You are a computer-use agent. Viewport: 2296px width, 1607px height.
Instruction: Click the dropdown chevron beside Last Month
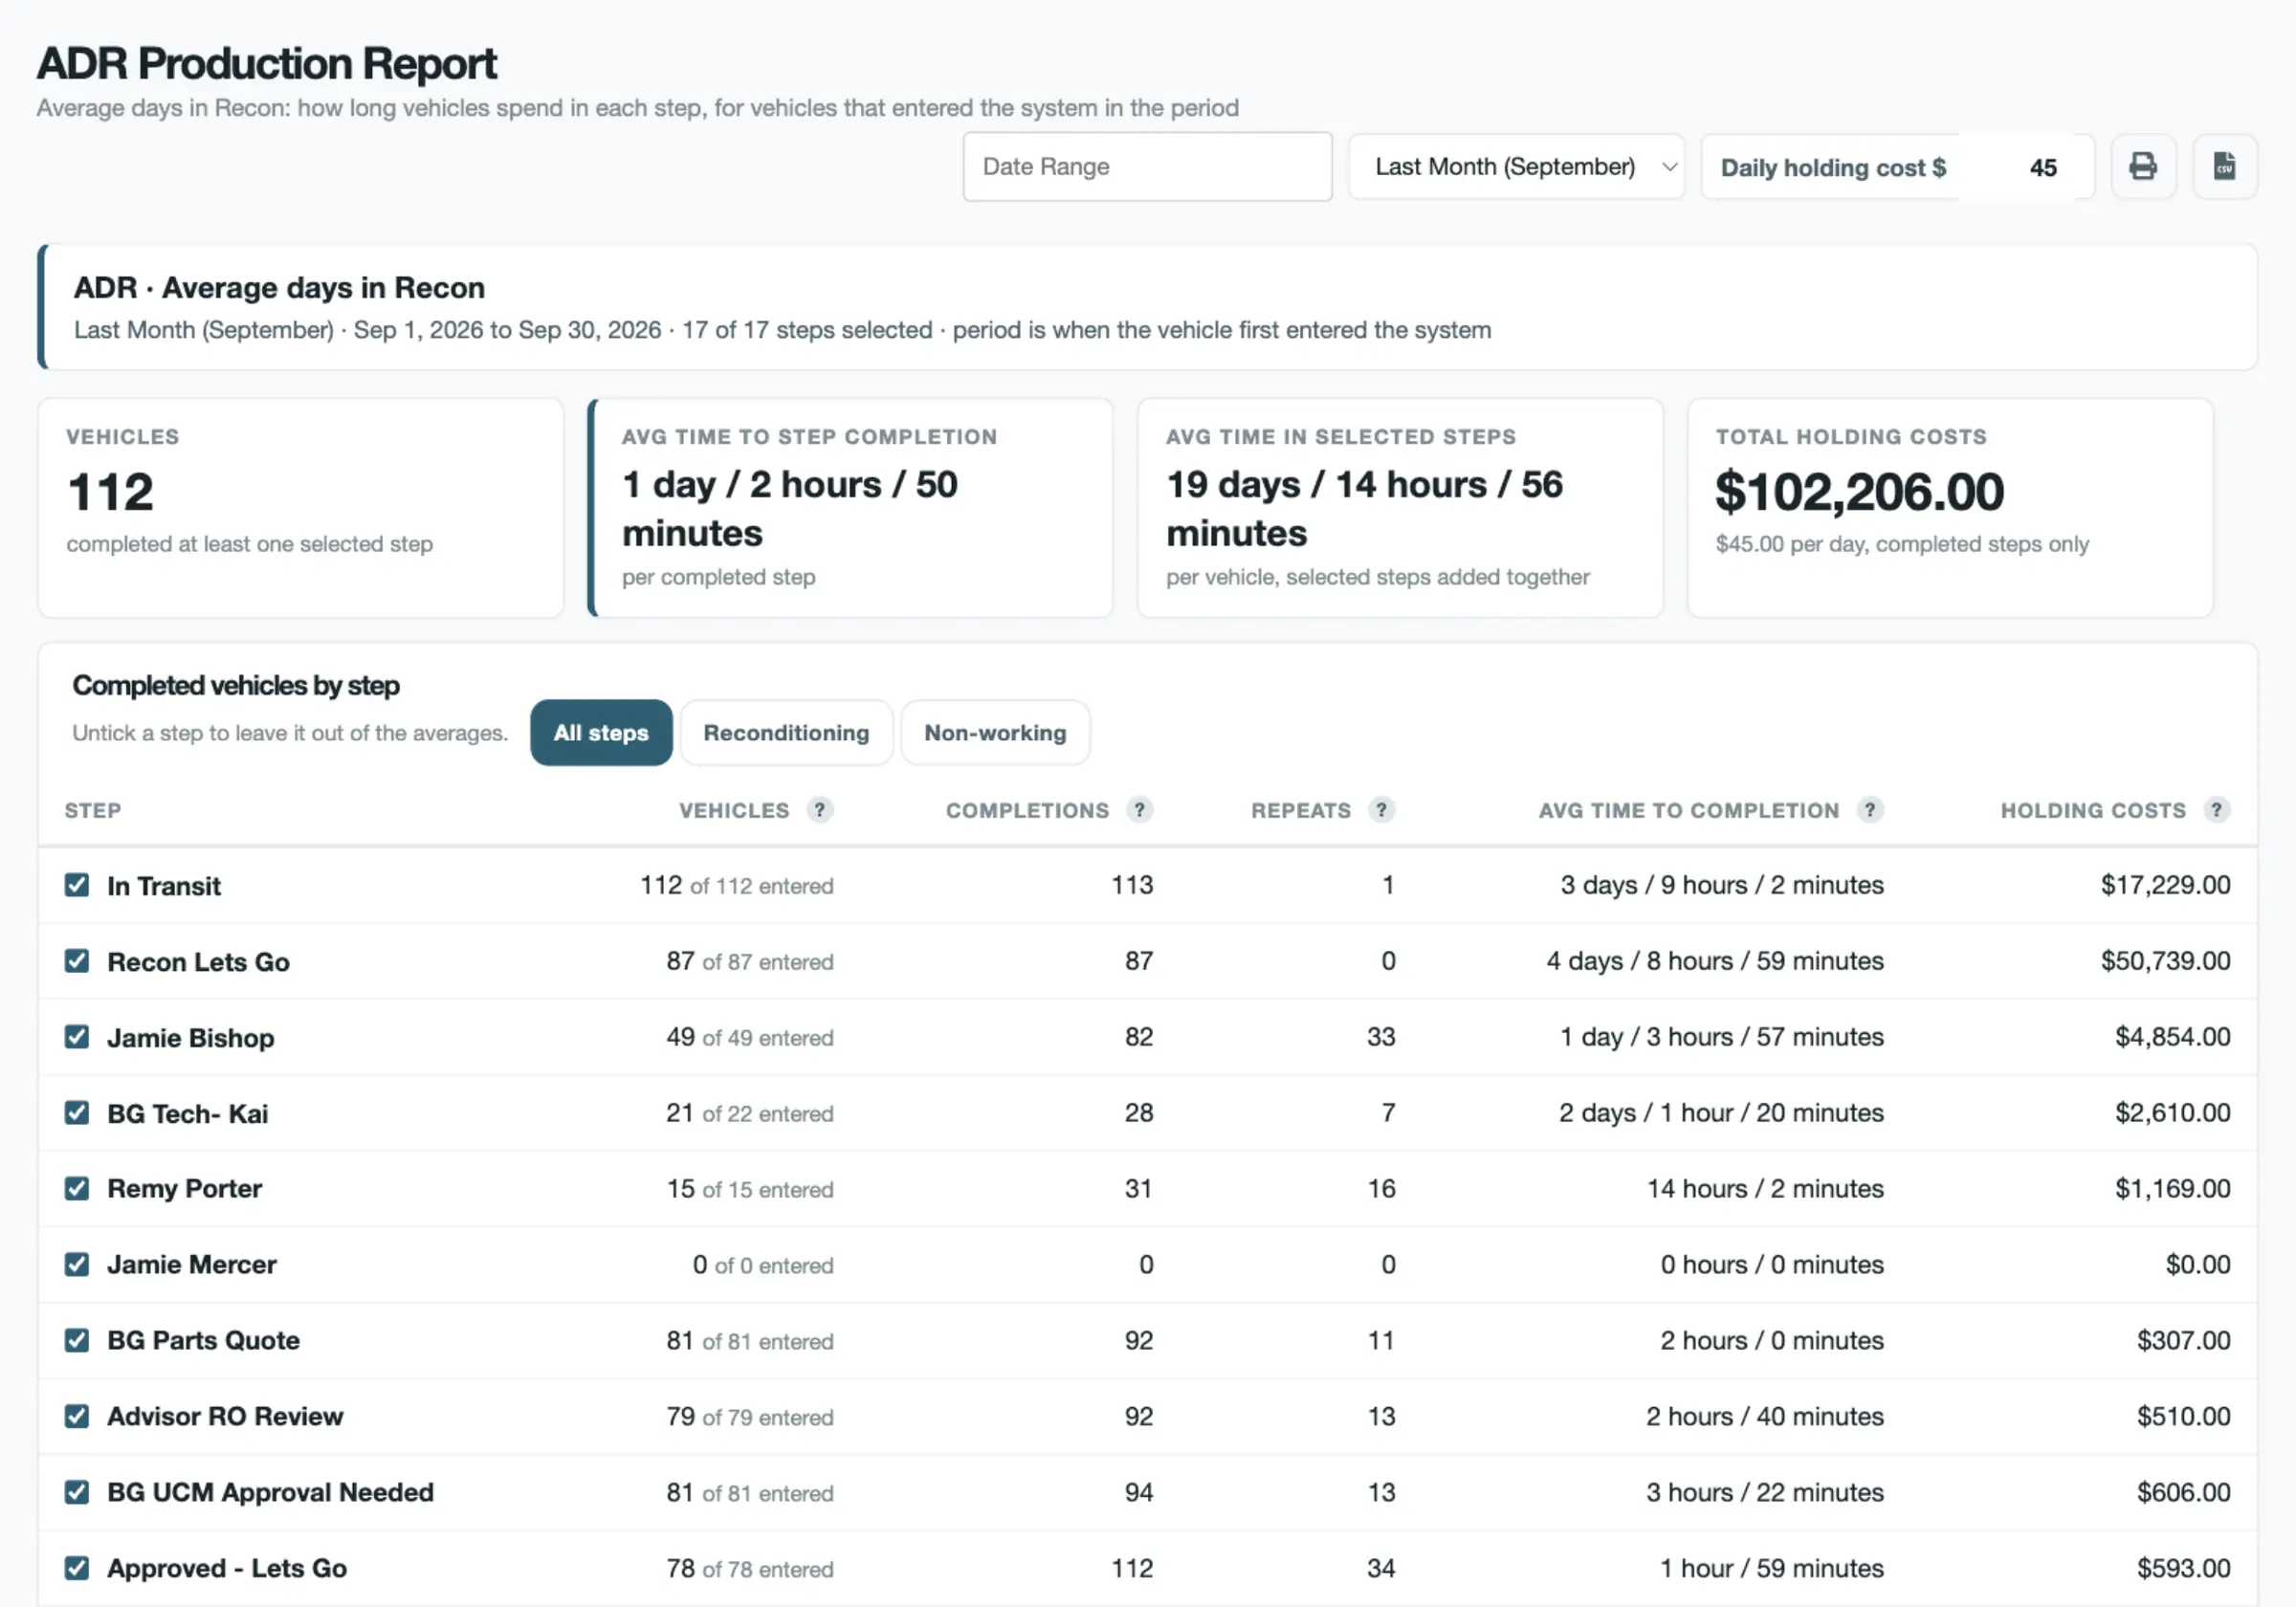pos(1668,167)
